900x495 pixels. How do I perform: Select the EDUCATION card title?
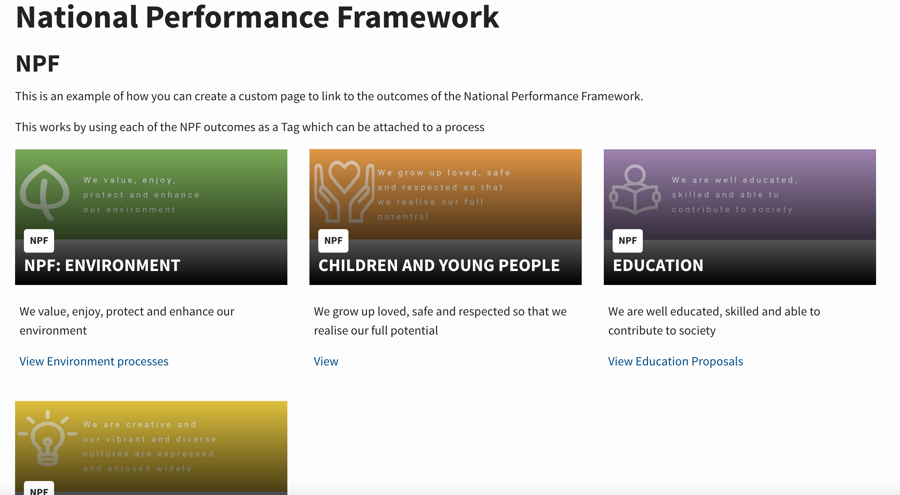[x=657, y=265]
